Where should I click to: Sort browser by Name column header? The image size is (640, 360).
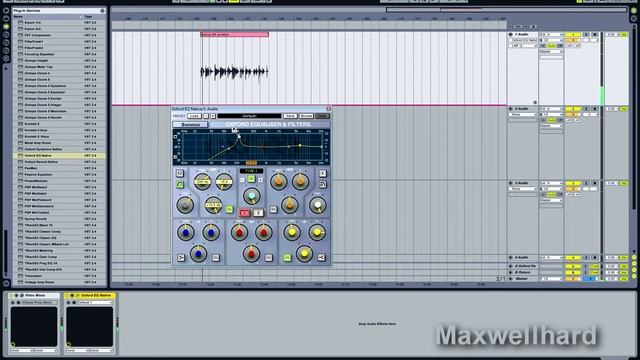click(47, 17)
